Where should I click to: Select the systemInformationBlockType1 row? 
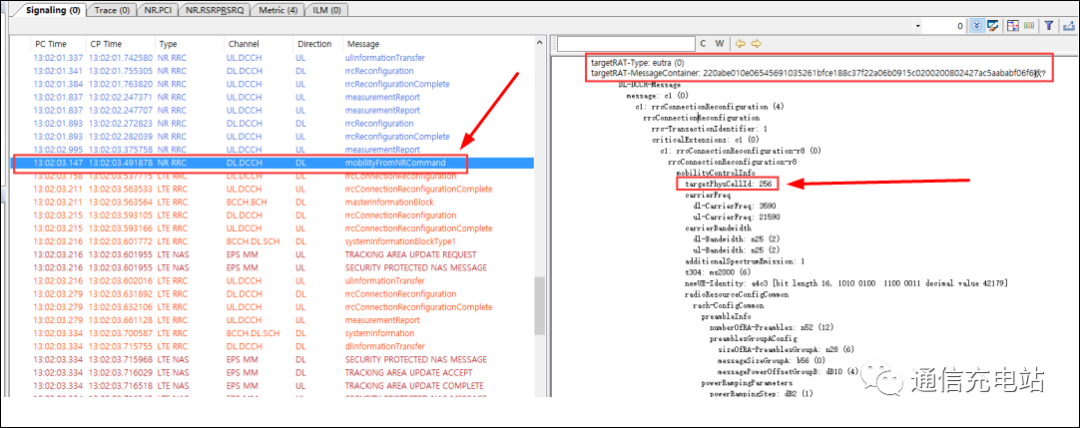coord(274,241)
